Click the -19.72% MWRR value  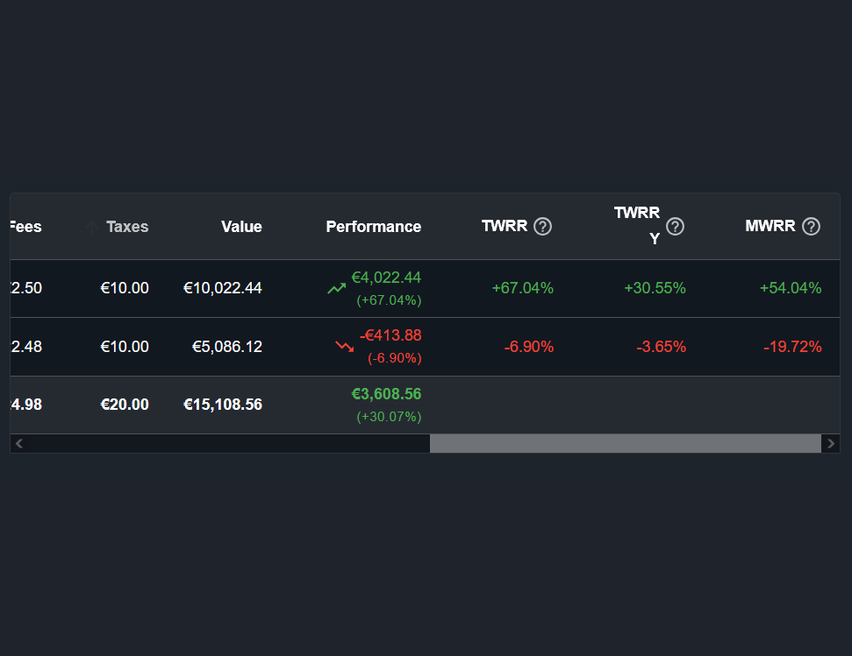tap(791, 347)
